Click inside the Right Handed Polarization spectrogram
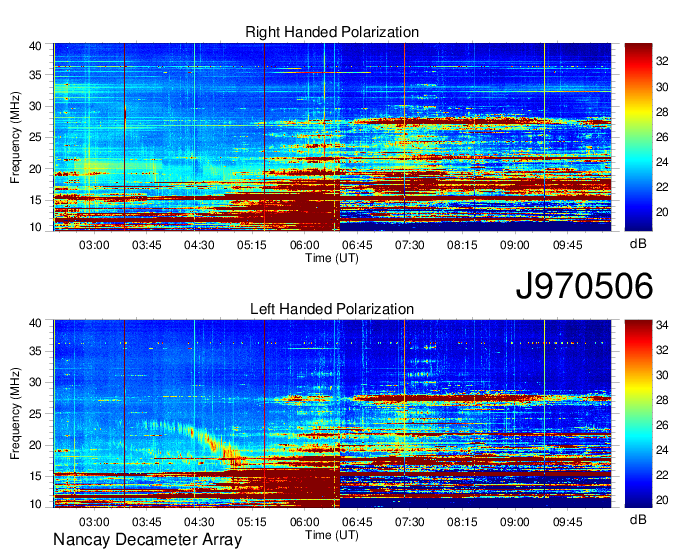680x552 pixels. pyautogui.click(x=332, y=137)
